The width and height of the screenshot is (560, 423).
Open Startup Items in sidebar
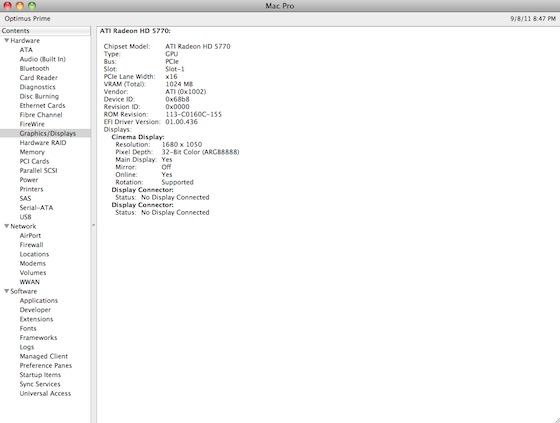[40, 375]
